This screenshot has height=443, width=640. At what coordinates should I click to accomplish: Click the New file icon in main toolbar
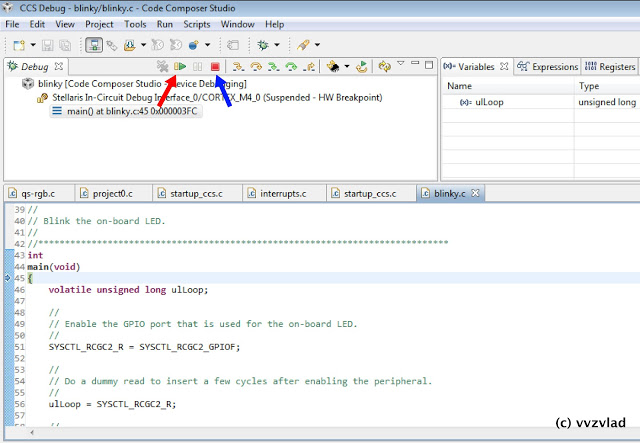click(x=19, y=45)
